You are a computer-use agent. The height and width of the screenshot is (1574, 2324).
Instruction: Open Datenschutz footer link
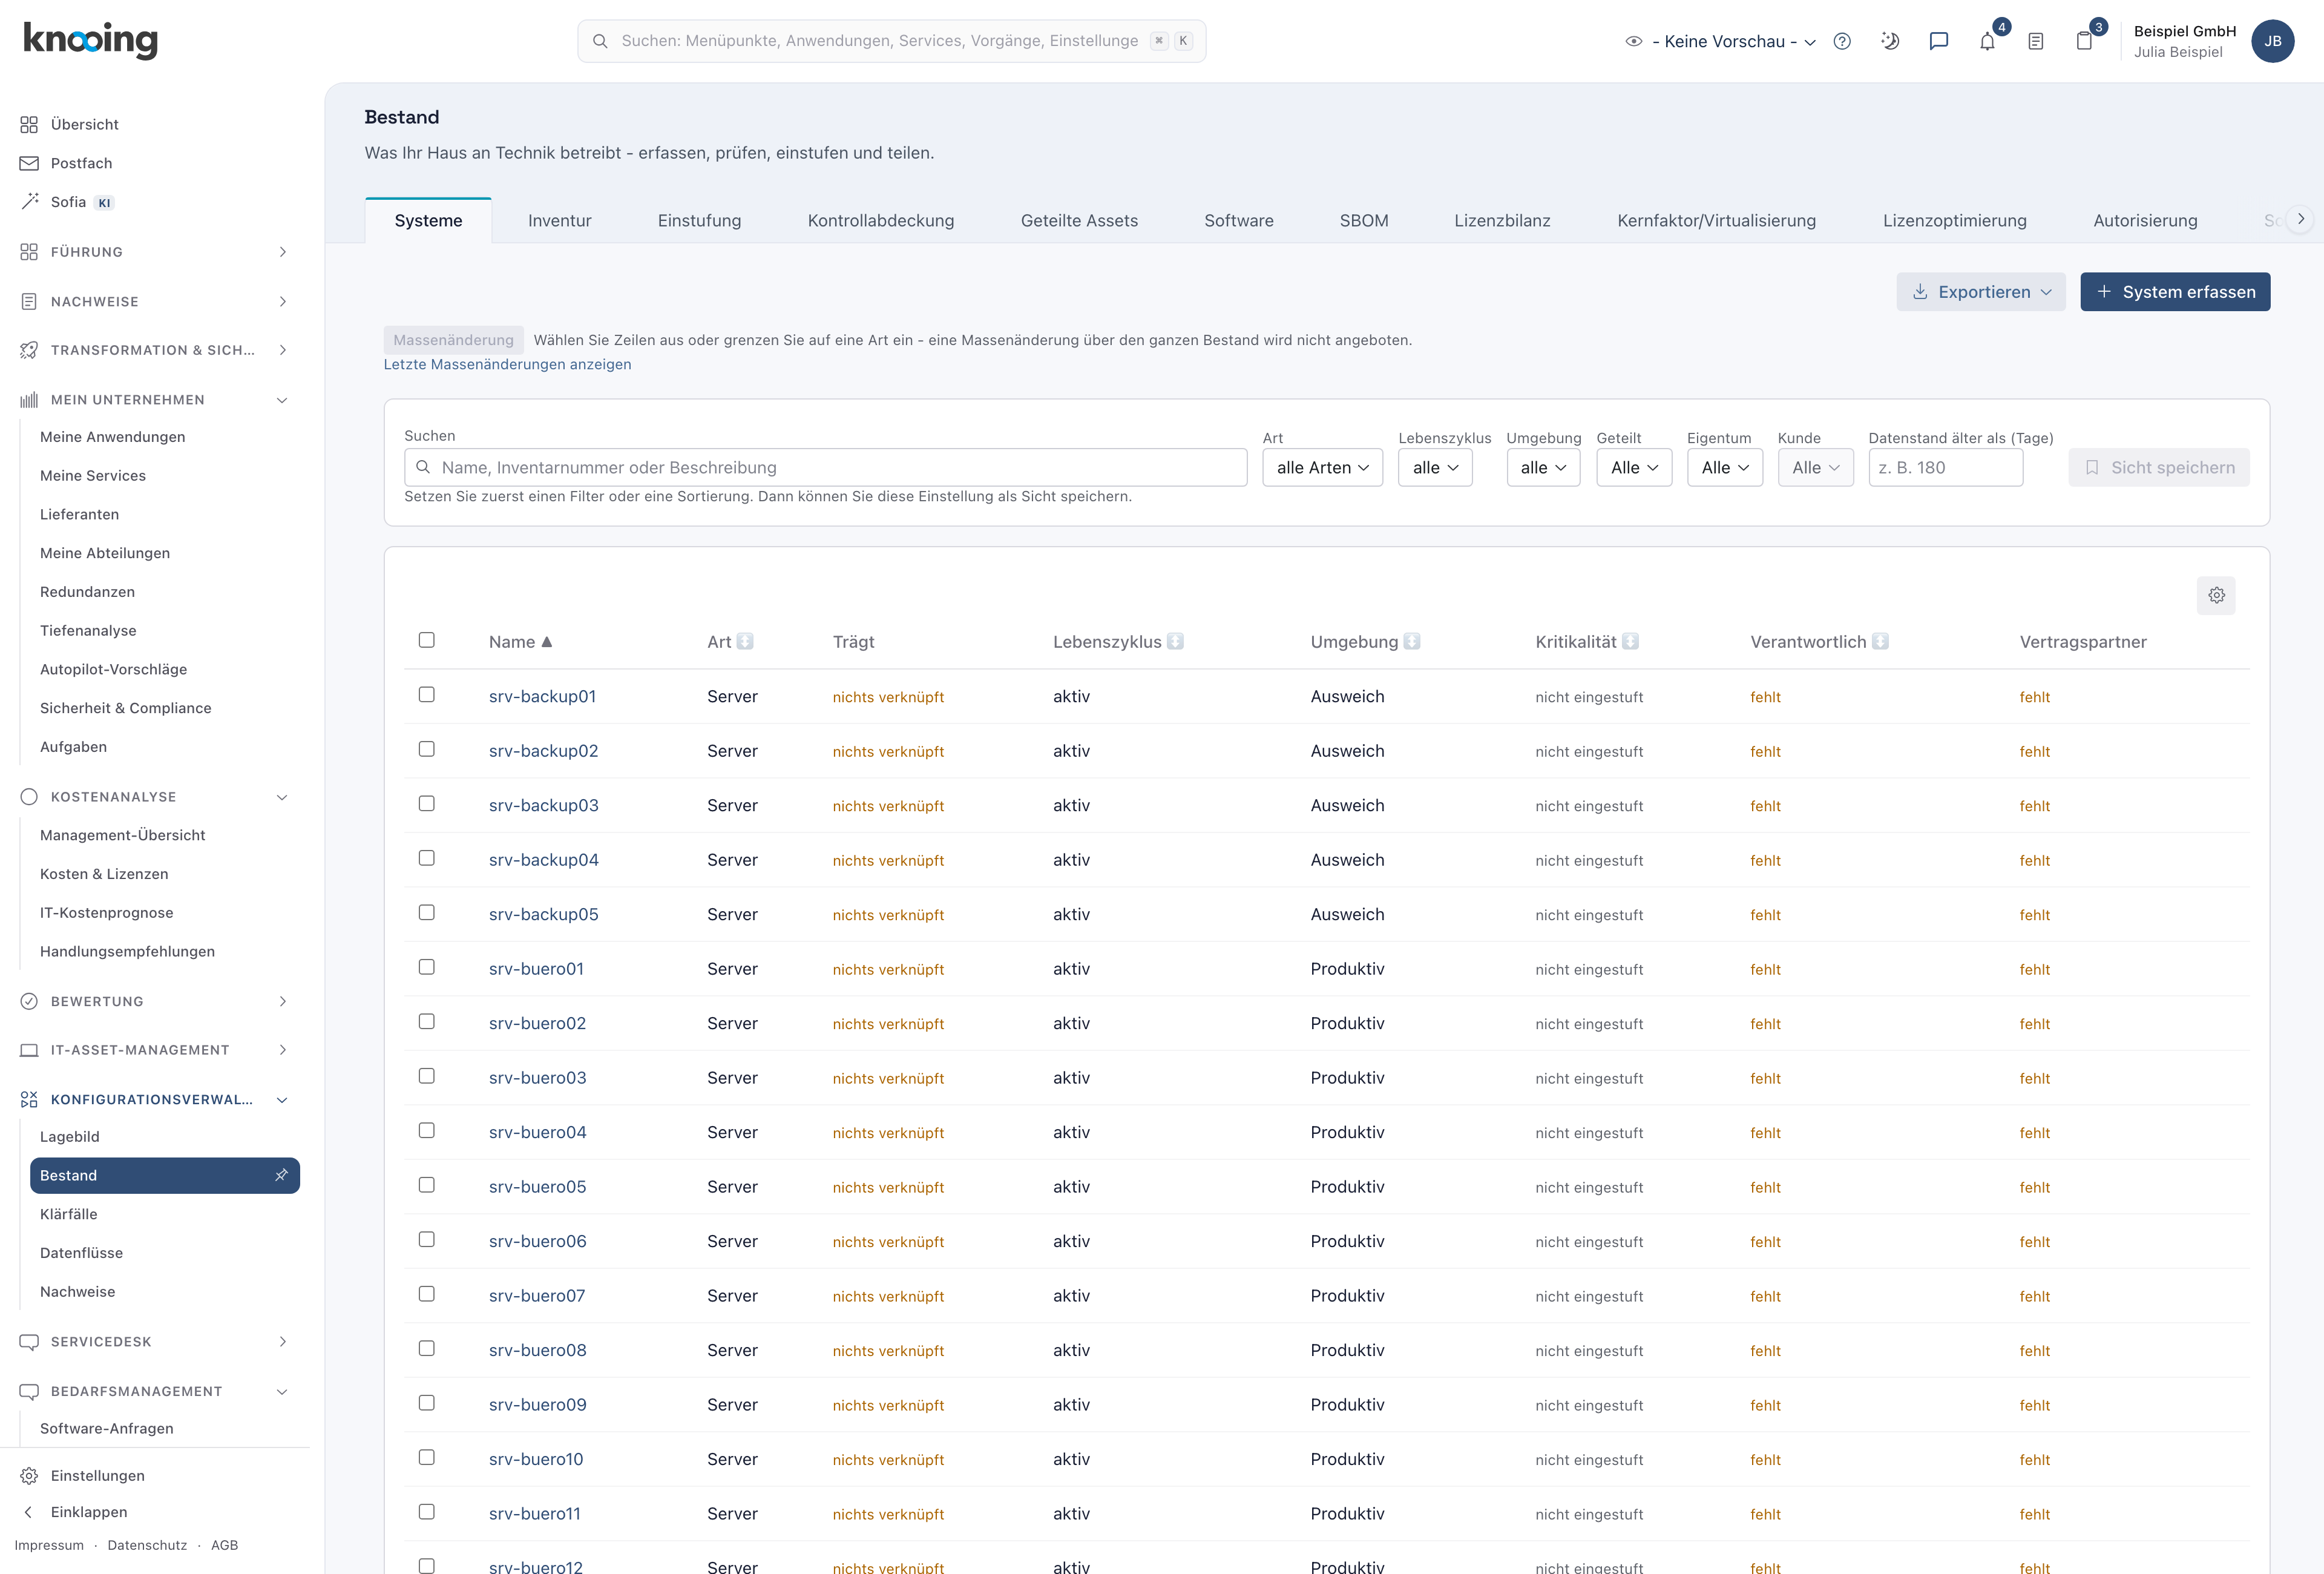pos(147,1545)
